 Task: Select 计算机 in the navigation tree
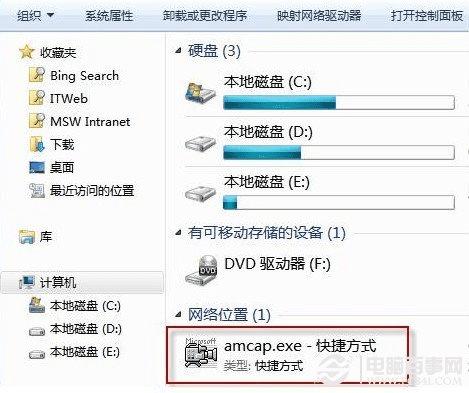point(83,283)
